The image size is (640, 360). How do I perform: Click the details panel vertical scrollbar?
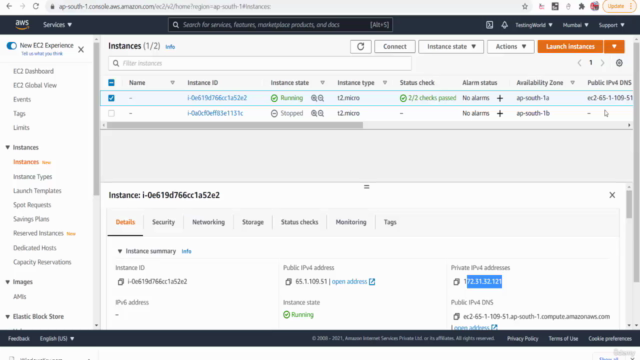click(629, 204)
